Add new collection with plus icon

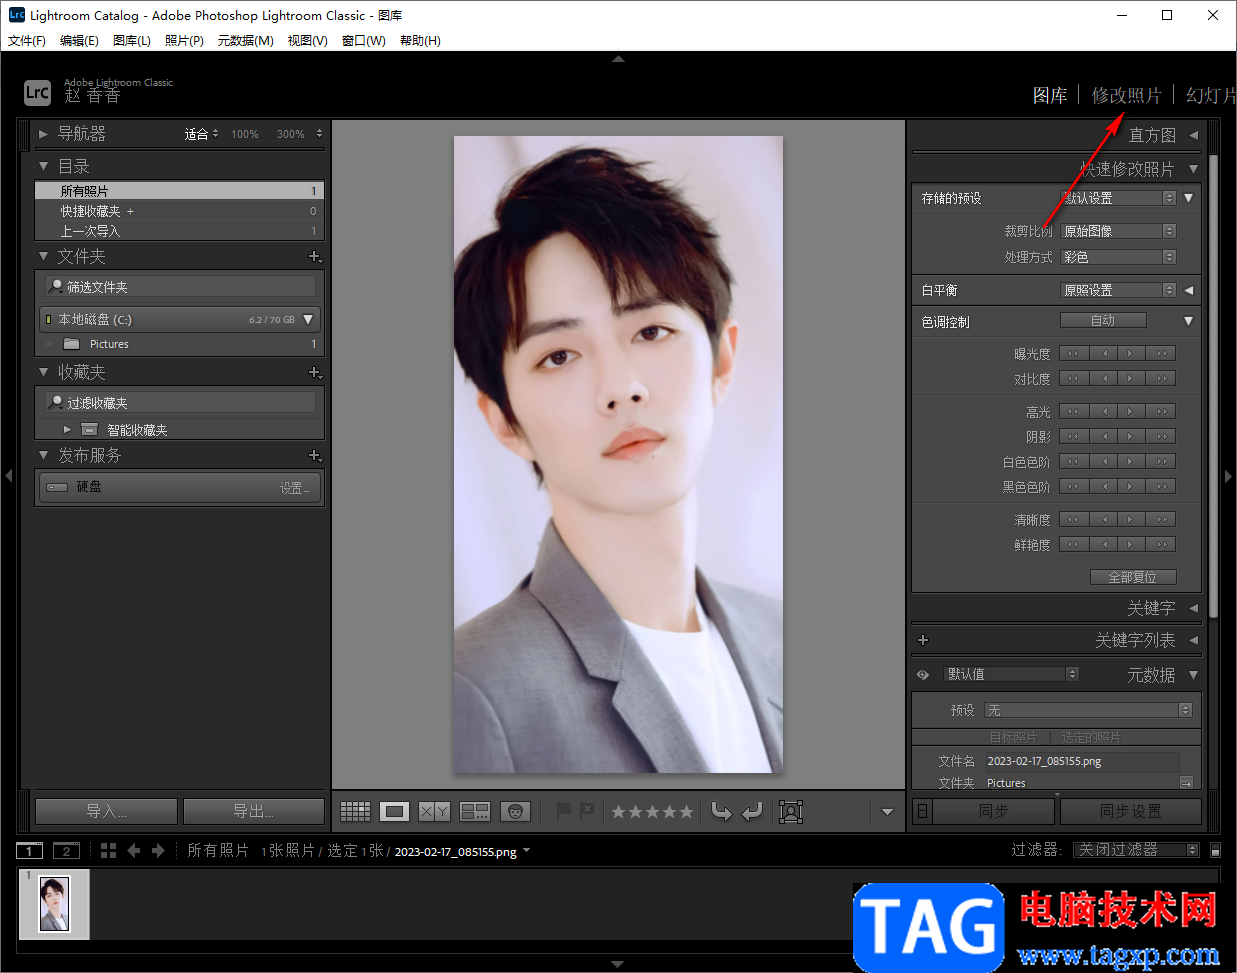[x=315, y=372]
